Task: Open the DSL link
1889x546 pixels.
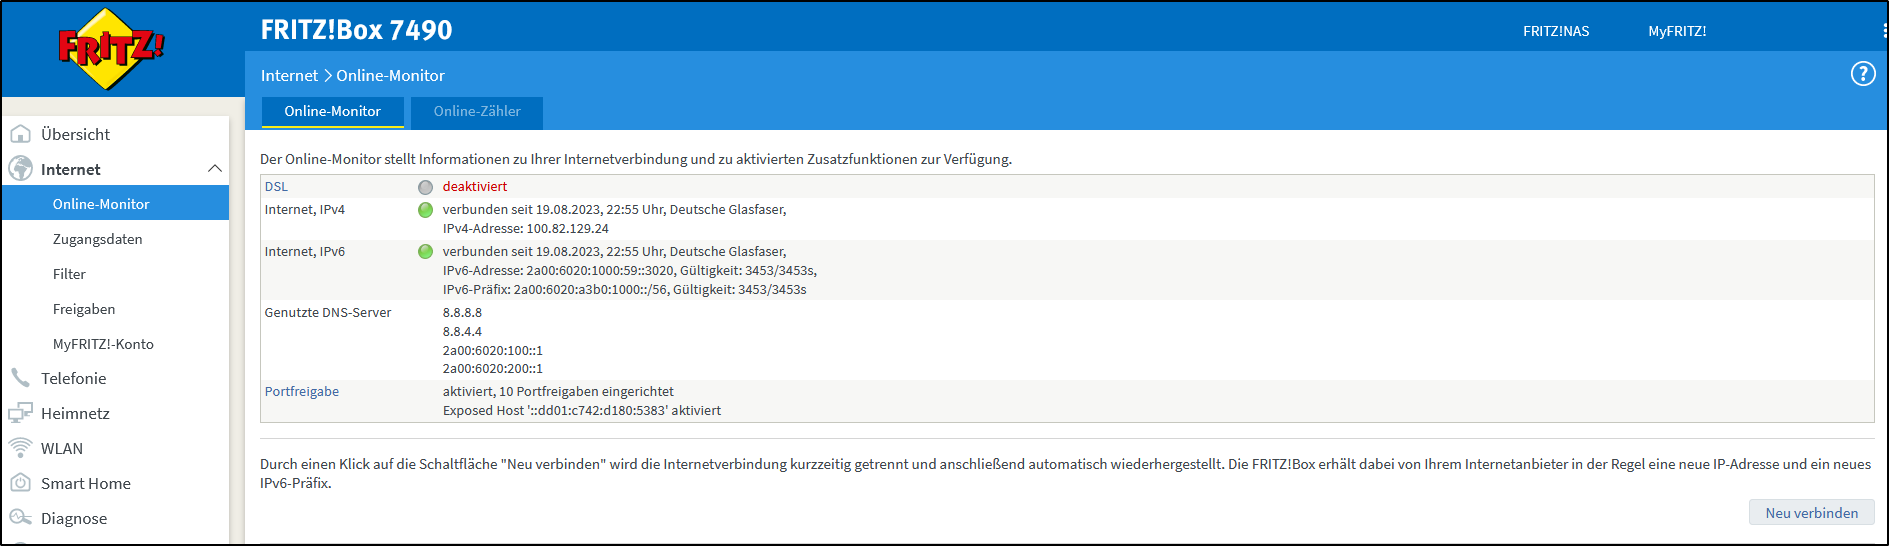Action: click(276, 187)
